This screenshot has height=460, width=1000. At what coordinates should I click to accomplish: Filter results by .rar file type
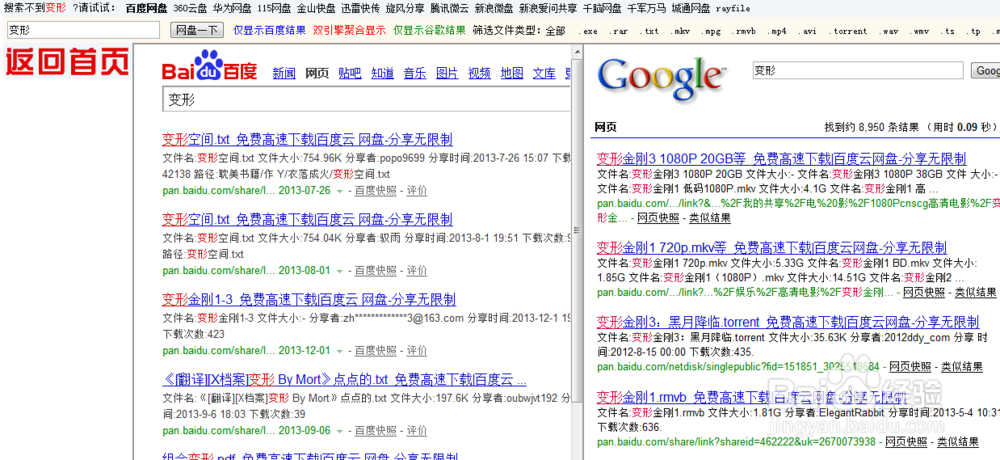(618, 31)
